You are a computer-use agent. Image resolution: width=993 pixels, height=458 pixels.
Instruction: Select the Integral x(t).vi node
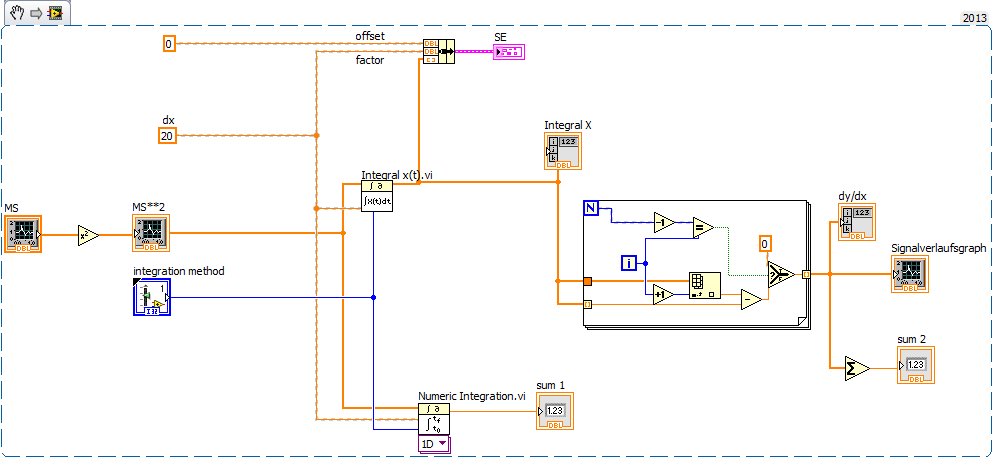[377, 196]
